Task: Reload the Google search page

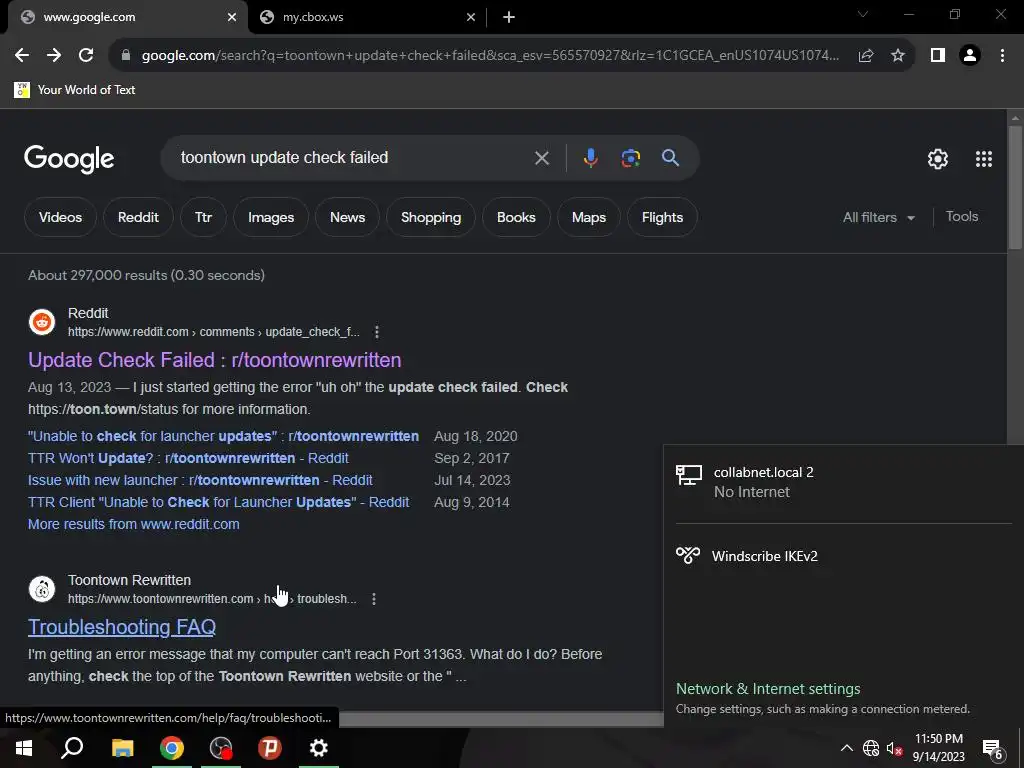Action: click(x=86, y=56)
